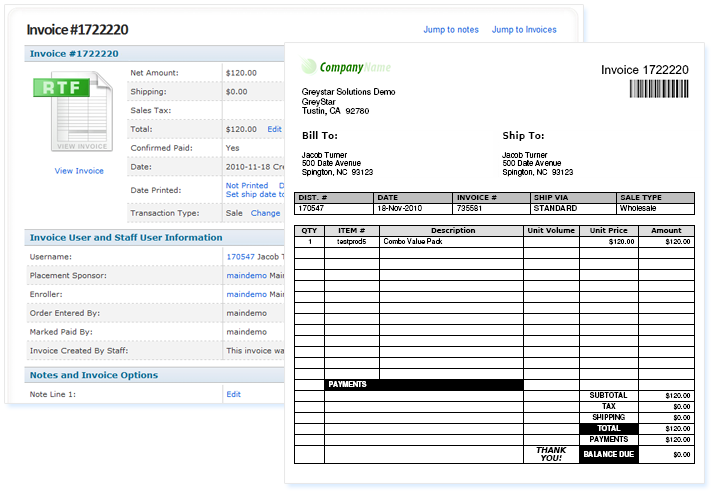Jump to Invoices section
Screen dimensions: 715x496
coord(524,30)
